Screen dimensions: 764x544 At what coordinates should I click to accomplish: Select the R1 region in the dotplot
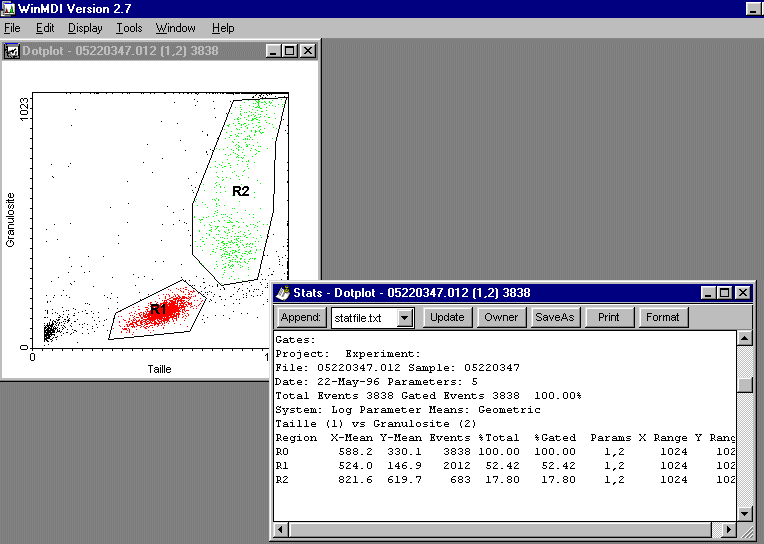[x=158, y=310]
